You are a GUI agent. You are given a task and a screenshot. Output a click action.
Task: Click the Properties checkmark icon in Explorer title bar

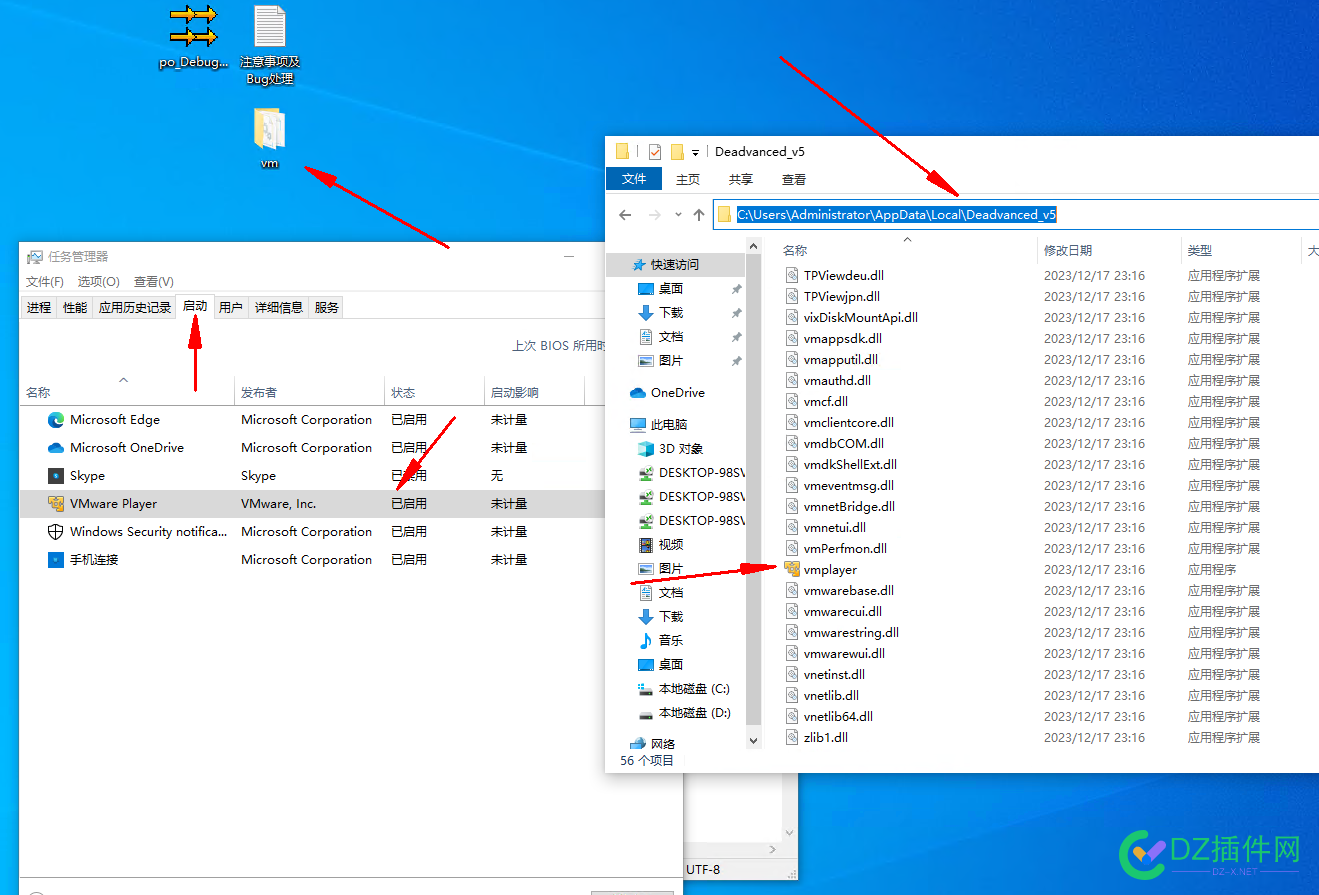coord(655,152)
